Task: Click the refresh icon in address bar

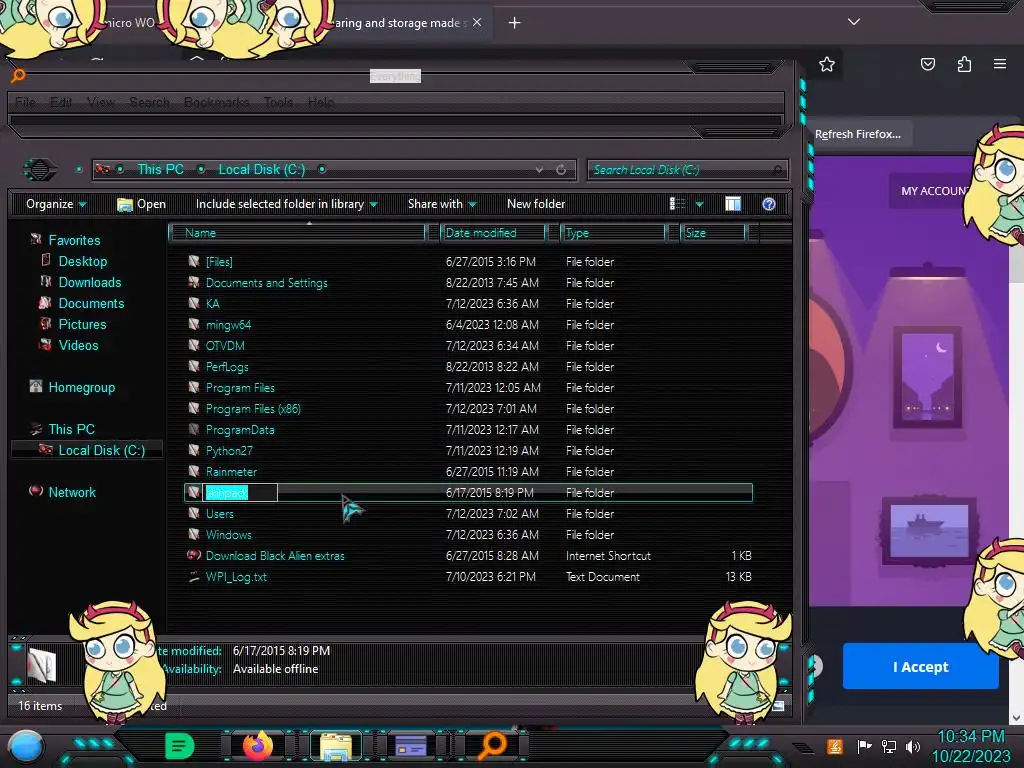Action: click(561, 170)
